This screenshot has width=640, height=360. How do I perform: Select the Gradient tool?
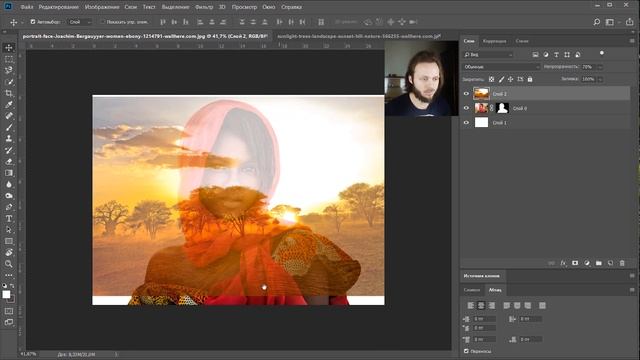(x=9, y=173)
